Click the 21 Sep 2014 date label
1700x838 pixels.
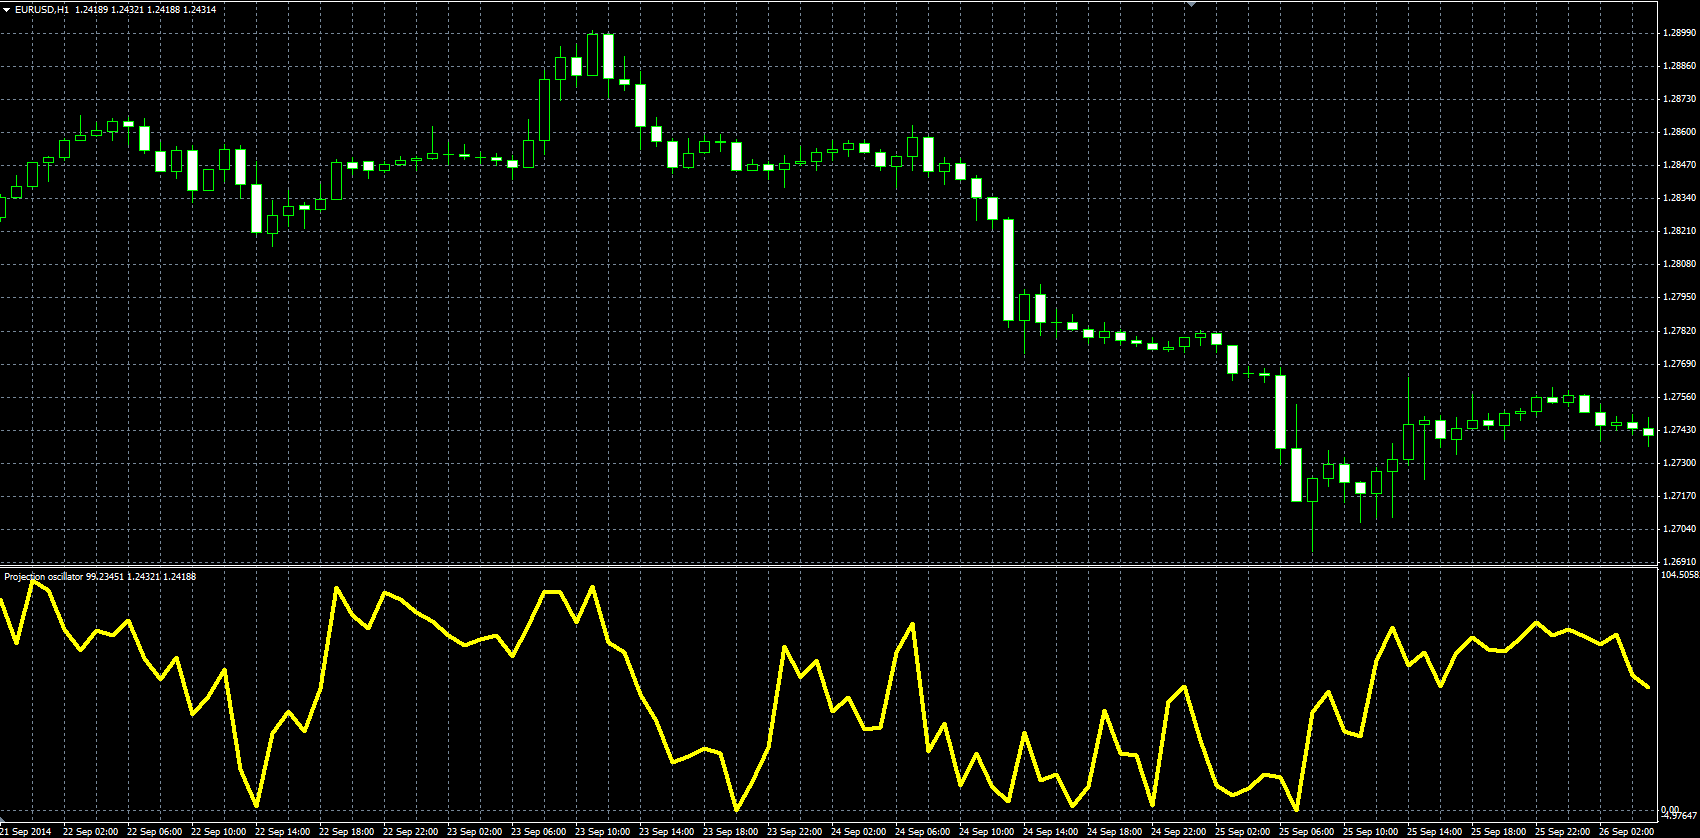[26, 832]
